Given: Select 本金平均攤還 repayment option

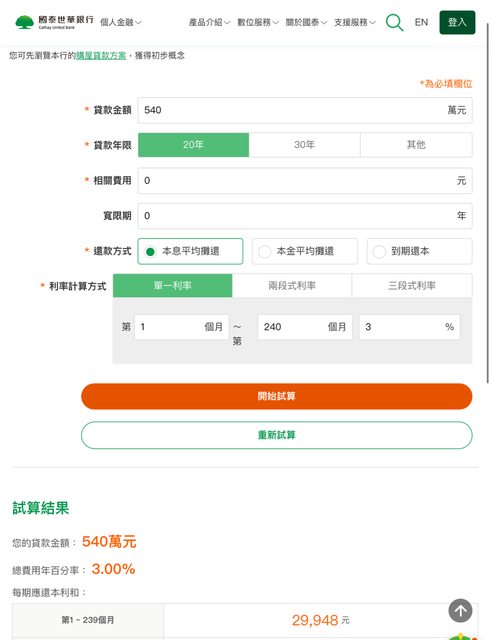Looking at the screenshot, I should [305, 251].
